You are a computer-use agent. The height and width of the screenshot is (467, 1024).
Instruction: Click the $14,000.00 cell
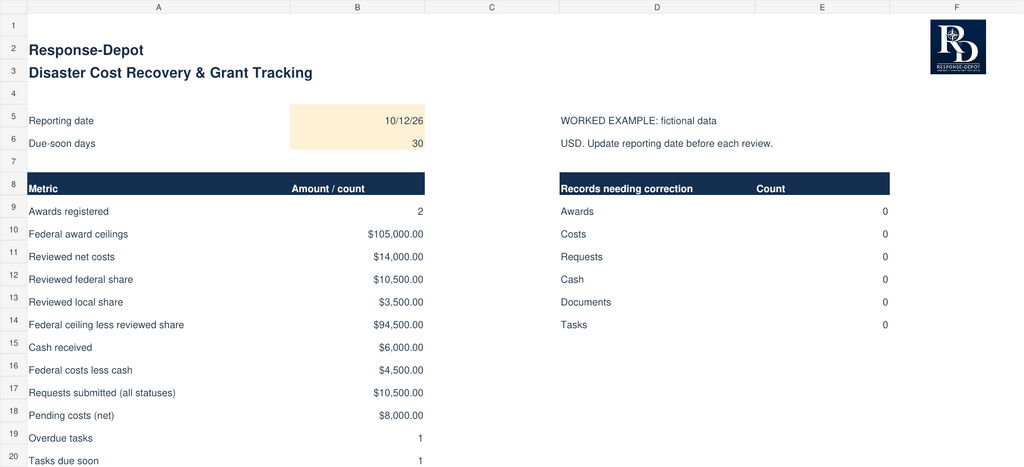(357, 251)
